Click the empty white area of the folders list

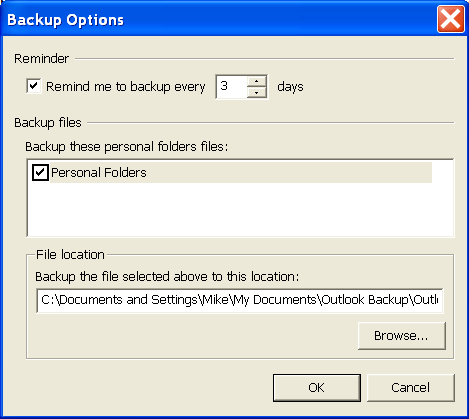coord(240,209)
